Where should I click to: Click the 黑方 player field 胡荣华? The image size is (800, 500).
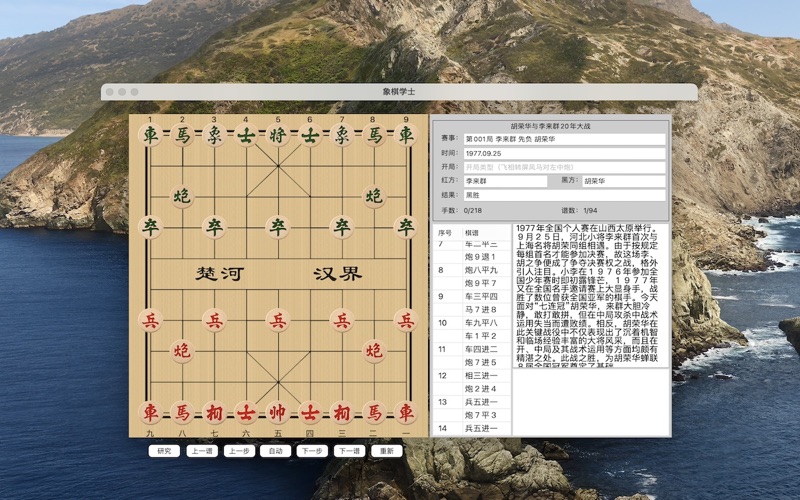coord(623,181)
